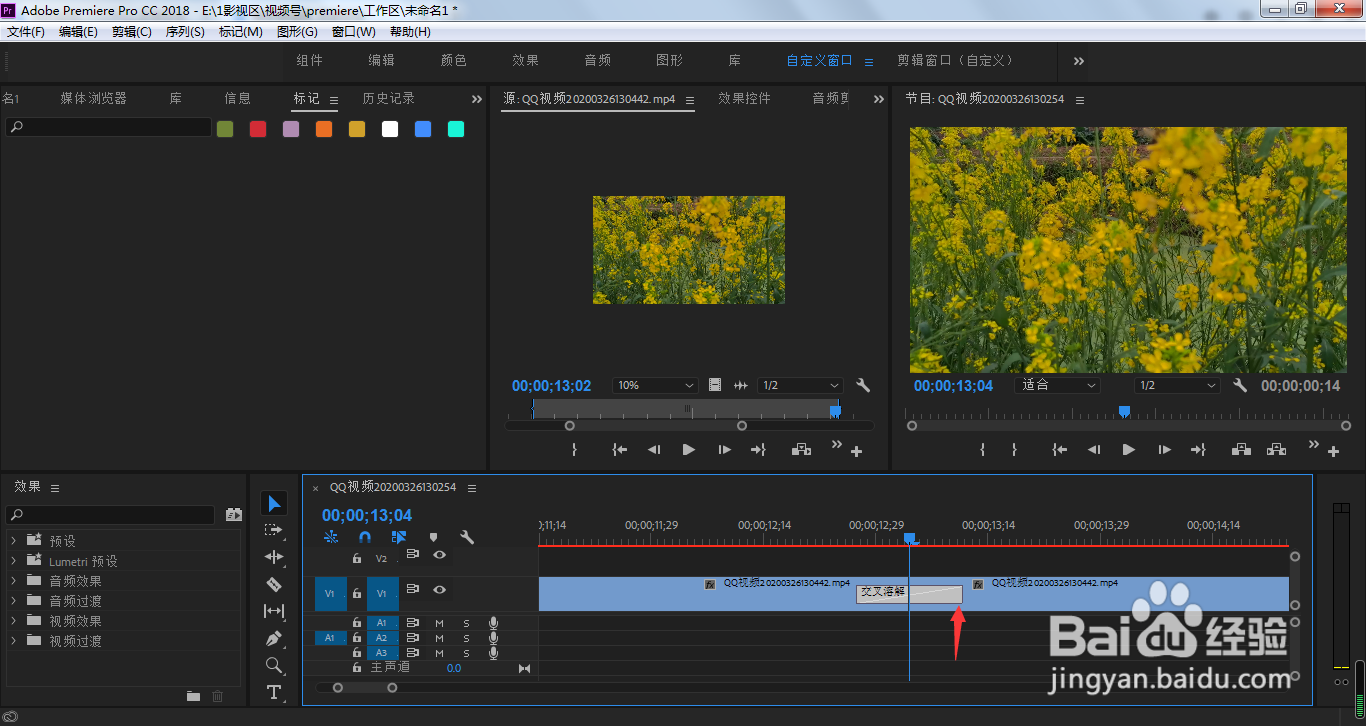Expand the 视频过渡 folder

pos(14,640)
